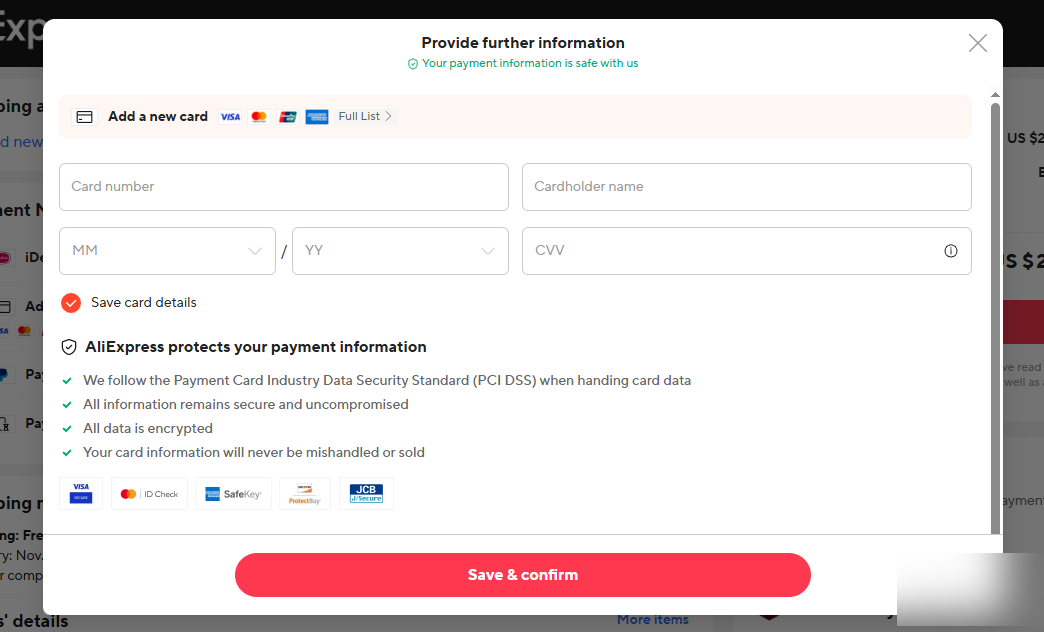Click the Discover ProtectBuy badge
The width and height of the screenshot is (1044, 632).
pos(304,494)
